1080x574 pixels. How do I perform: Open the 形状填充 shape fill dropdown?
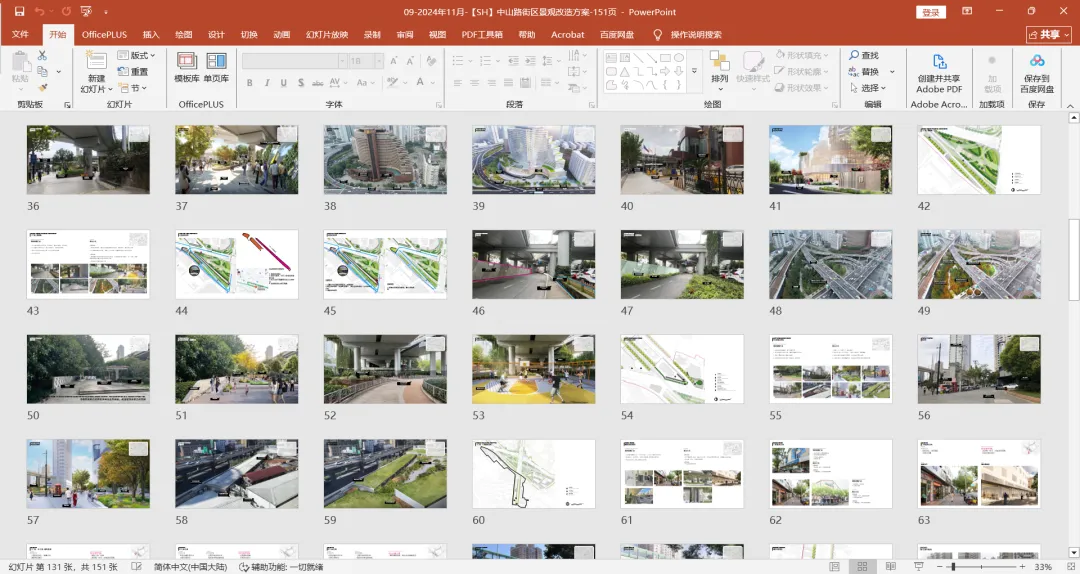coord(802,55)
